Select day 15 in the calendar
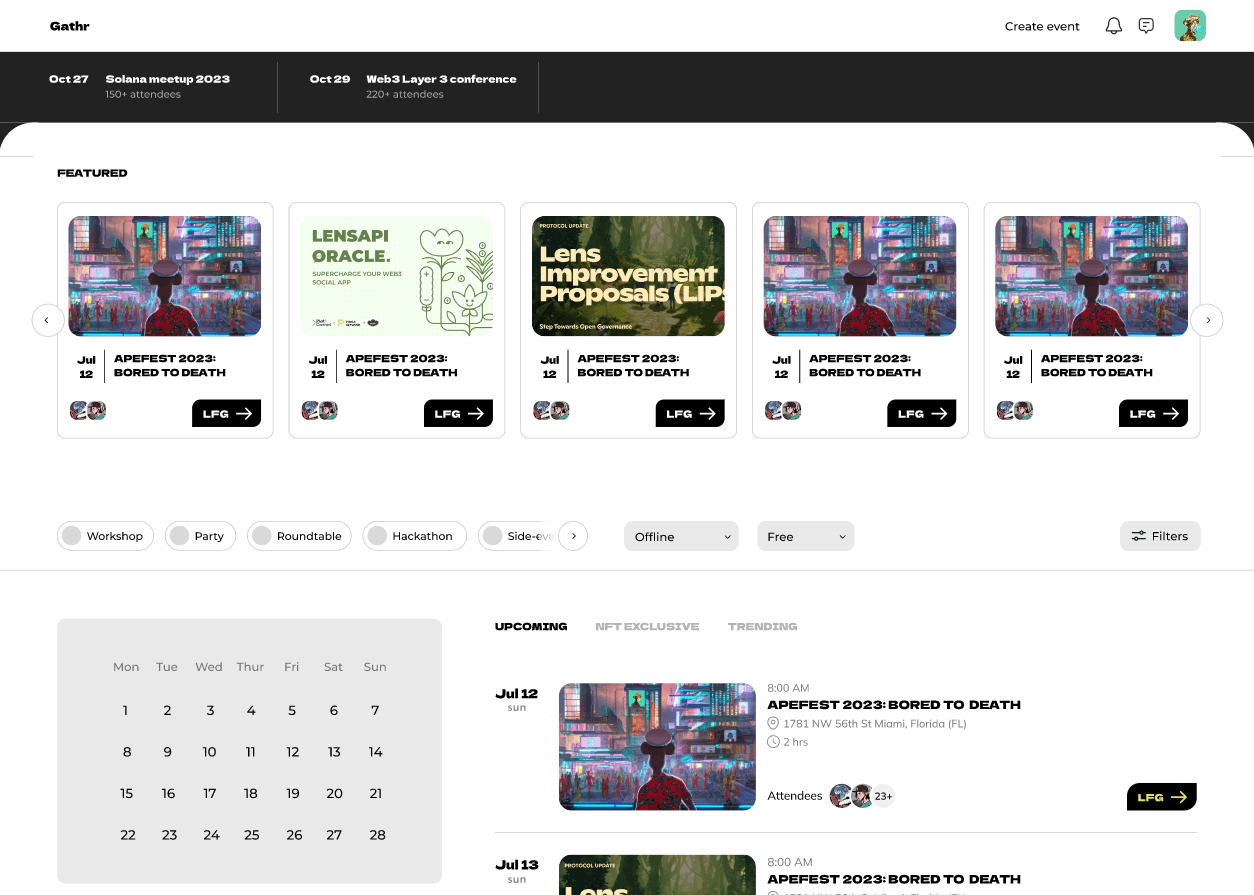This screenshot has height=895, width=1254. pos(127,793)
